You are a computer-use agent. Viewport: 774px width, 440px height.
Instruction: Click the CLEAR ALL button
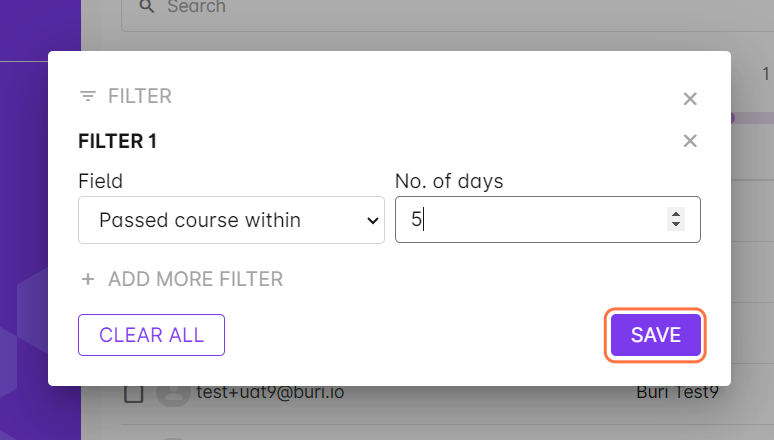tap(151, 335)
